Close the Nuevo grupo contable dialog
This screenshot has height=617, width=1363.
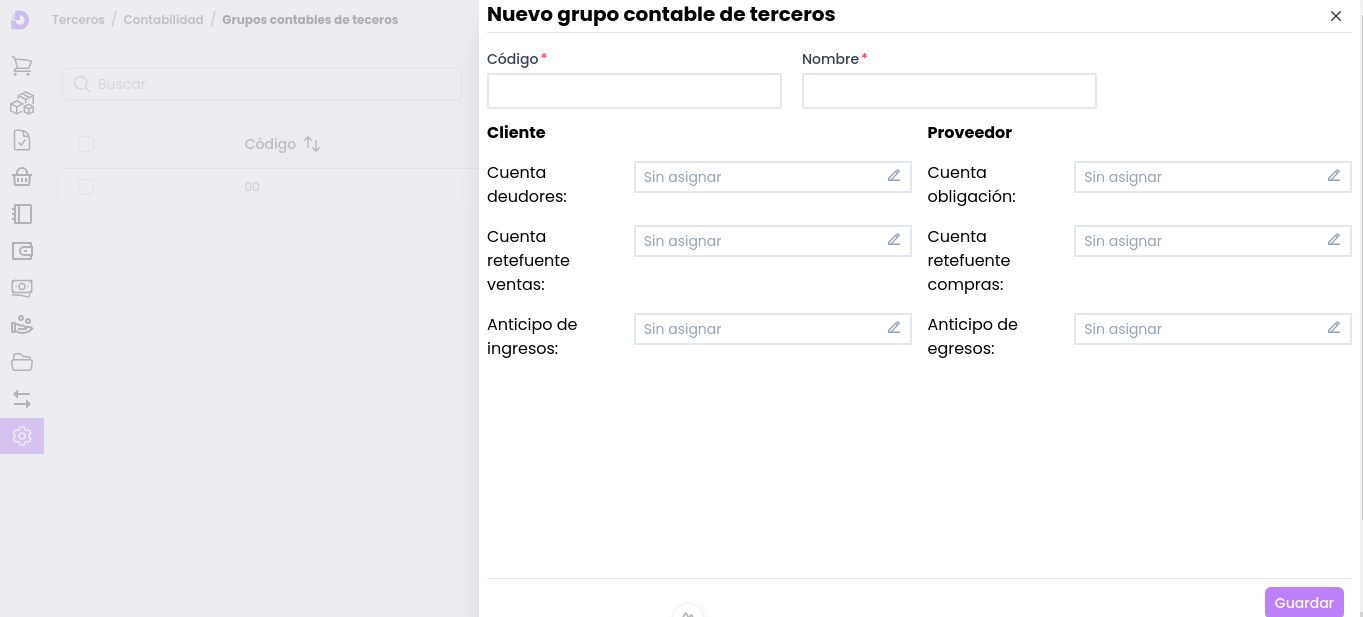(1335, 16)
